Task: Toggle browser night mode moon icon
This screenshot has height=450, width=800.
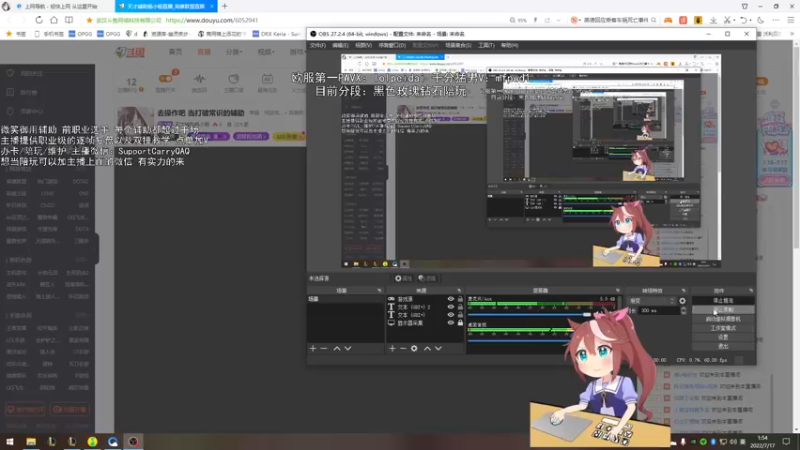Action: pos(761,20)
